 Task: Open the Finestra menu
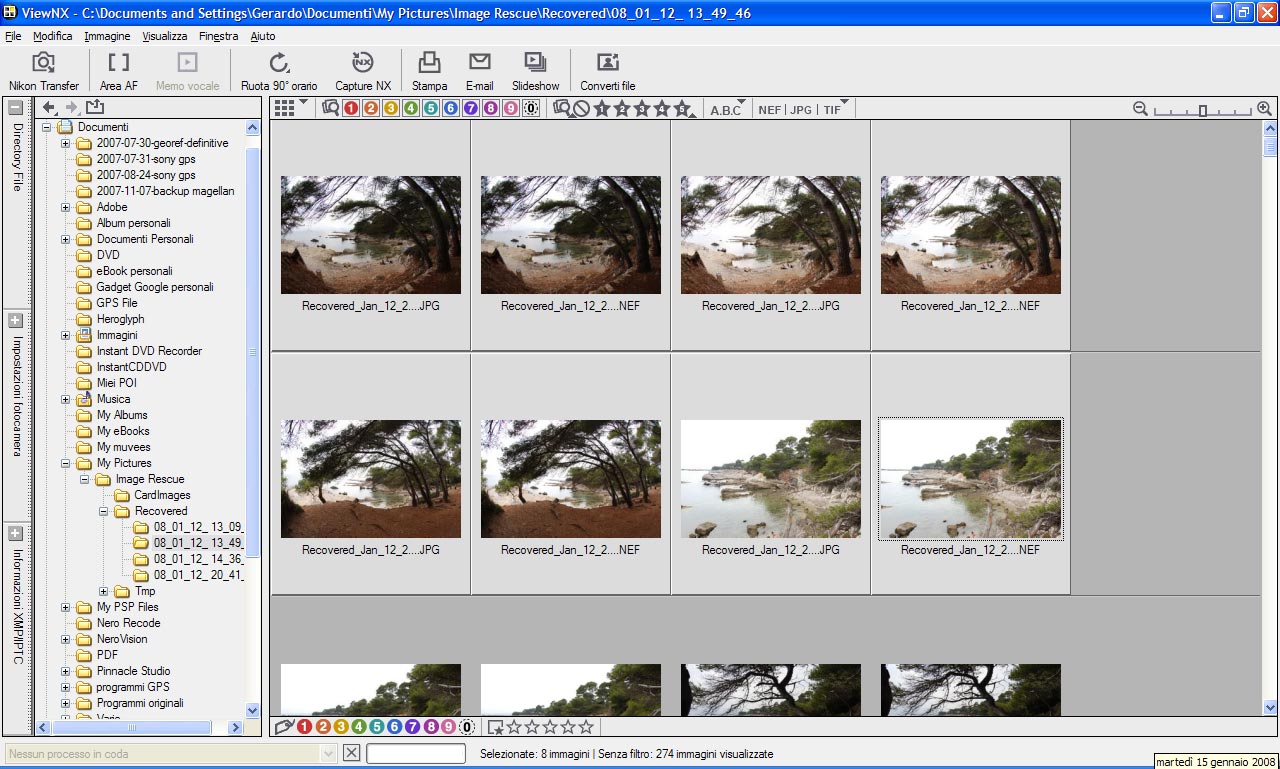tap(218, 36)
